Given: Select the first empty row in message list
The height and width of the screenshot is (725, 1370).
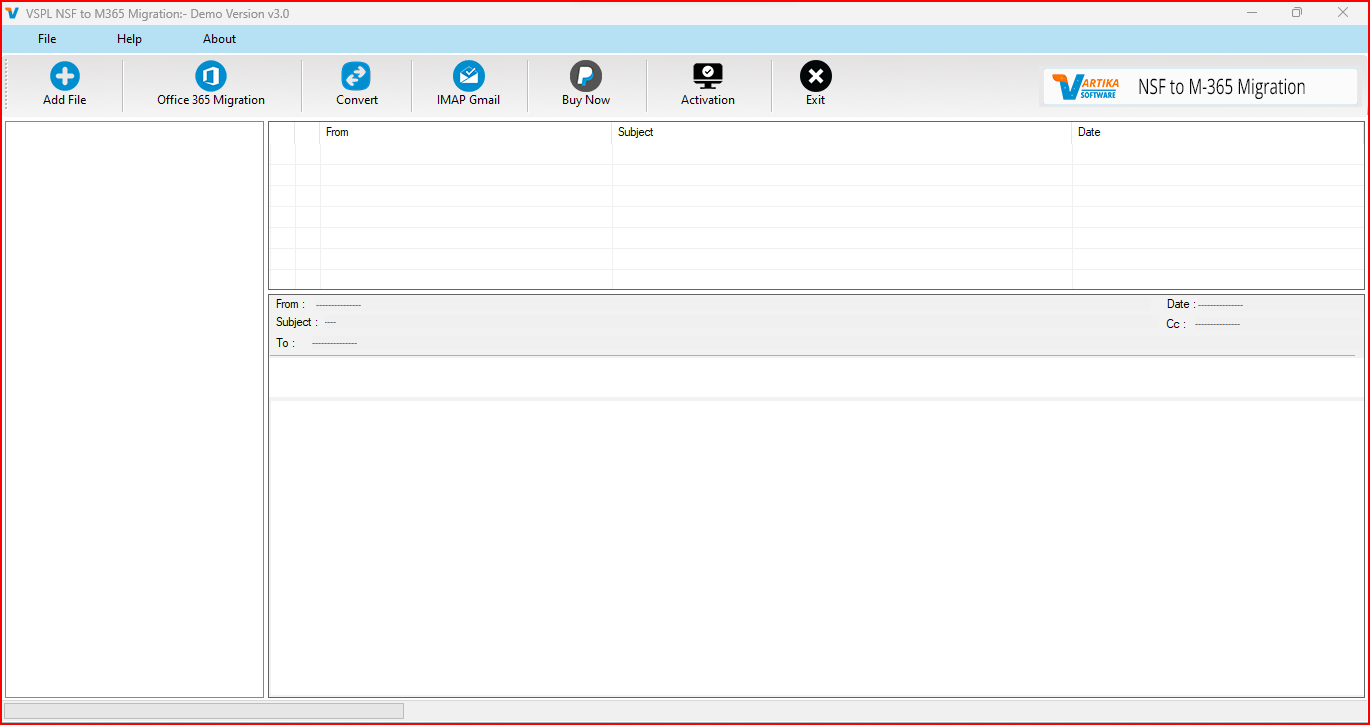Looking at the screenshot, I should [x=816, y=154].
